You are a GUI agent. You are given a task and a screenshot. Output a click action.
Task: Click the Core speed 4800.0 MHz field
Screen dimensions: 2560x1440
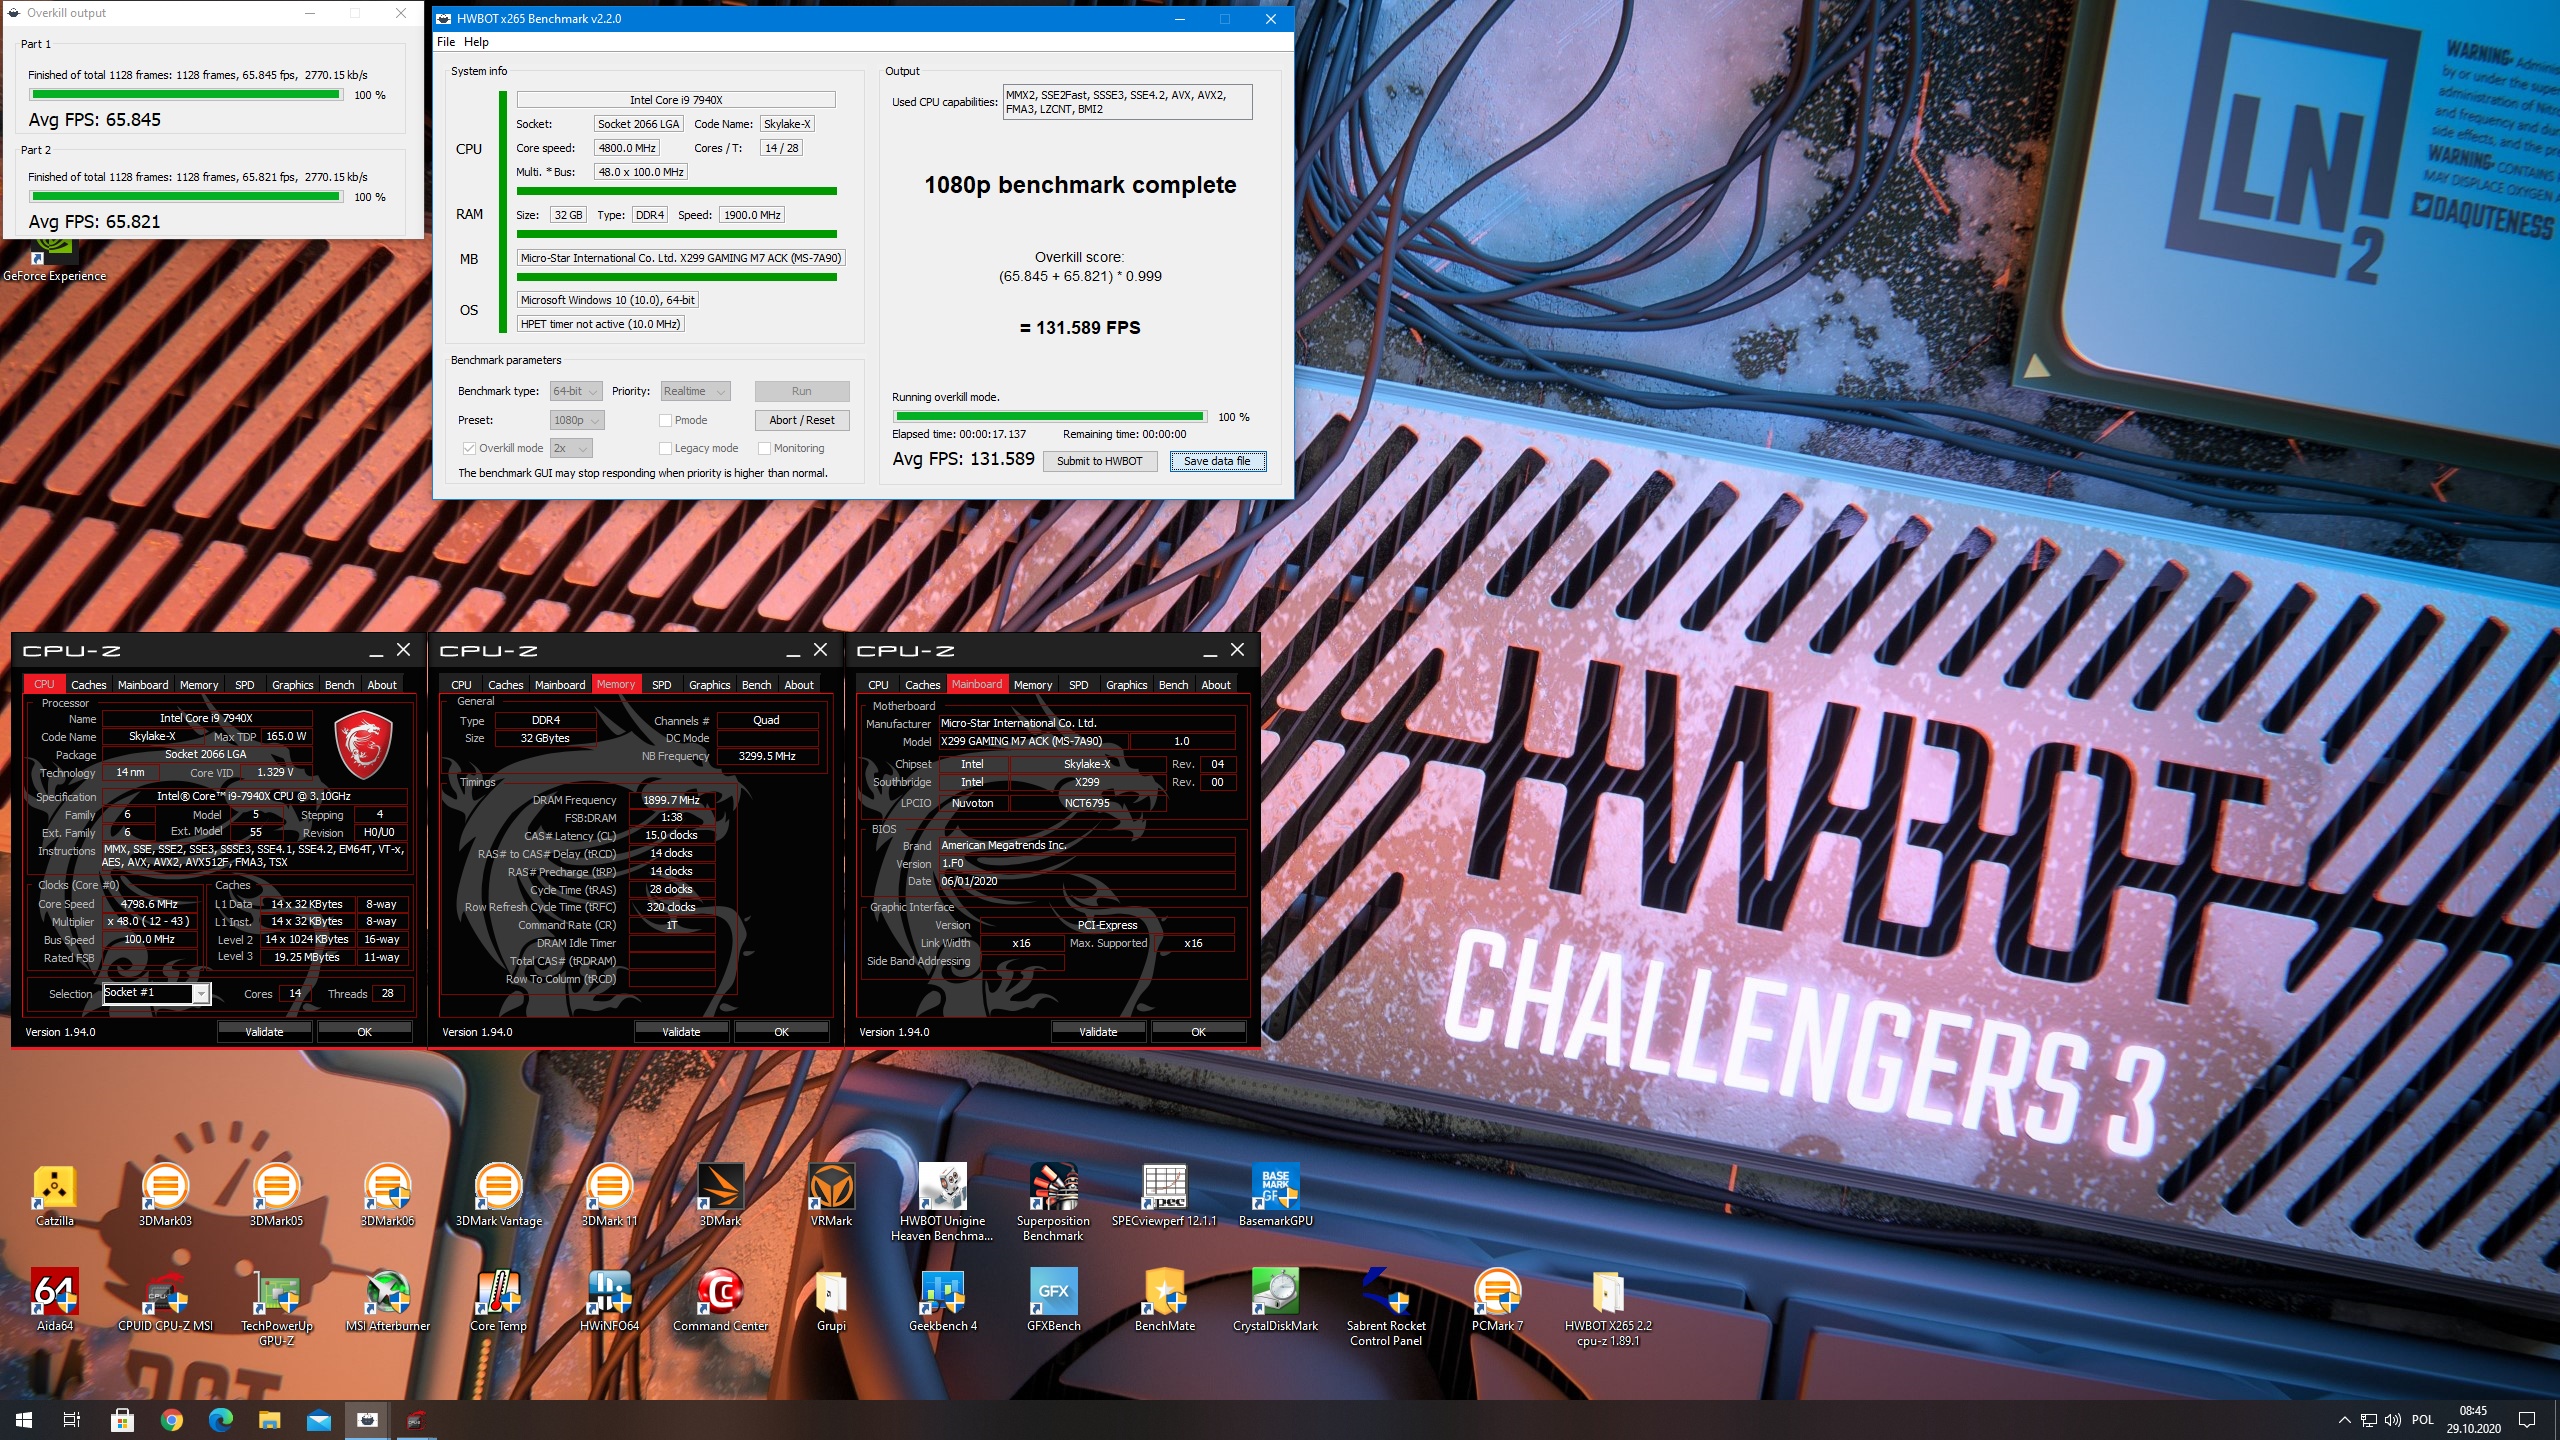[x=627, y=148]
